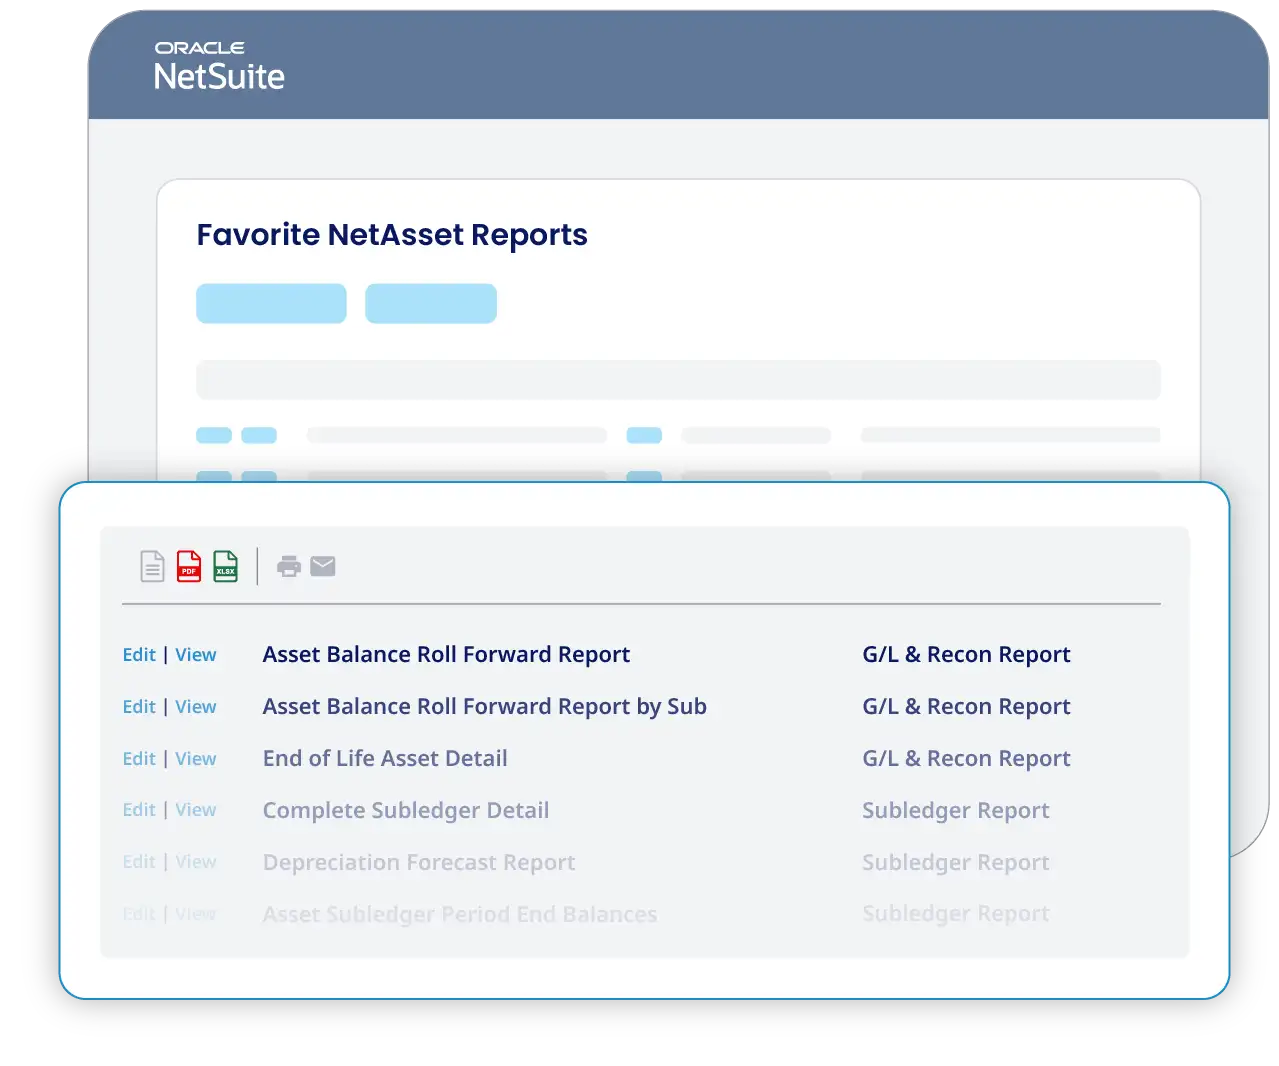The width and height of the screenshot is (1279, 1066).
Task: Email the report using the envelope icon
Action: coord(323,566)
